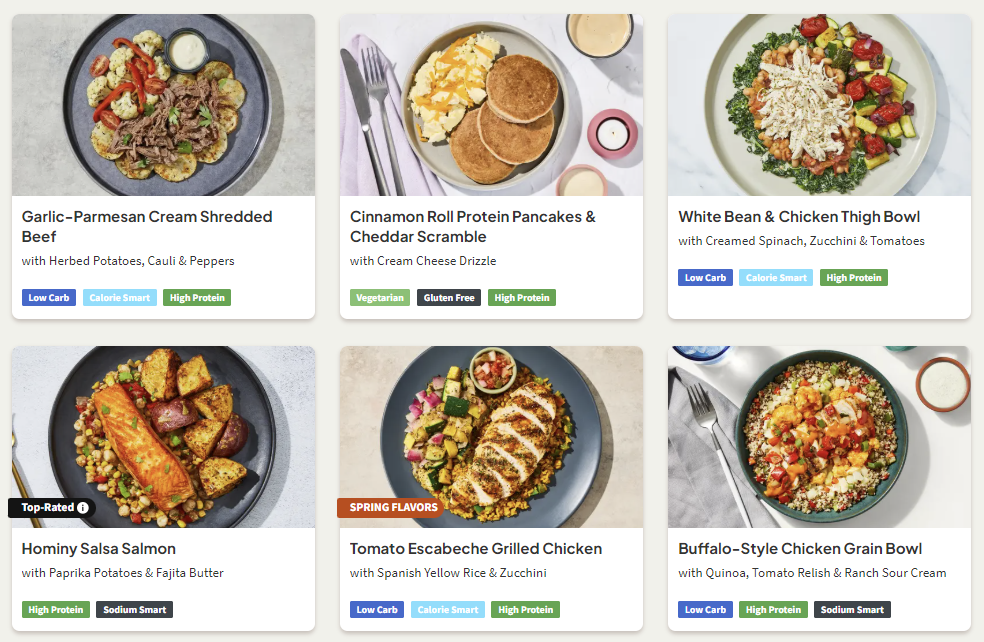This screenshot has height=642, width=984.
Task: Select the White Bean & Chicken Thigh Bowl photo
Action: (819, 105)
